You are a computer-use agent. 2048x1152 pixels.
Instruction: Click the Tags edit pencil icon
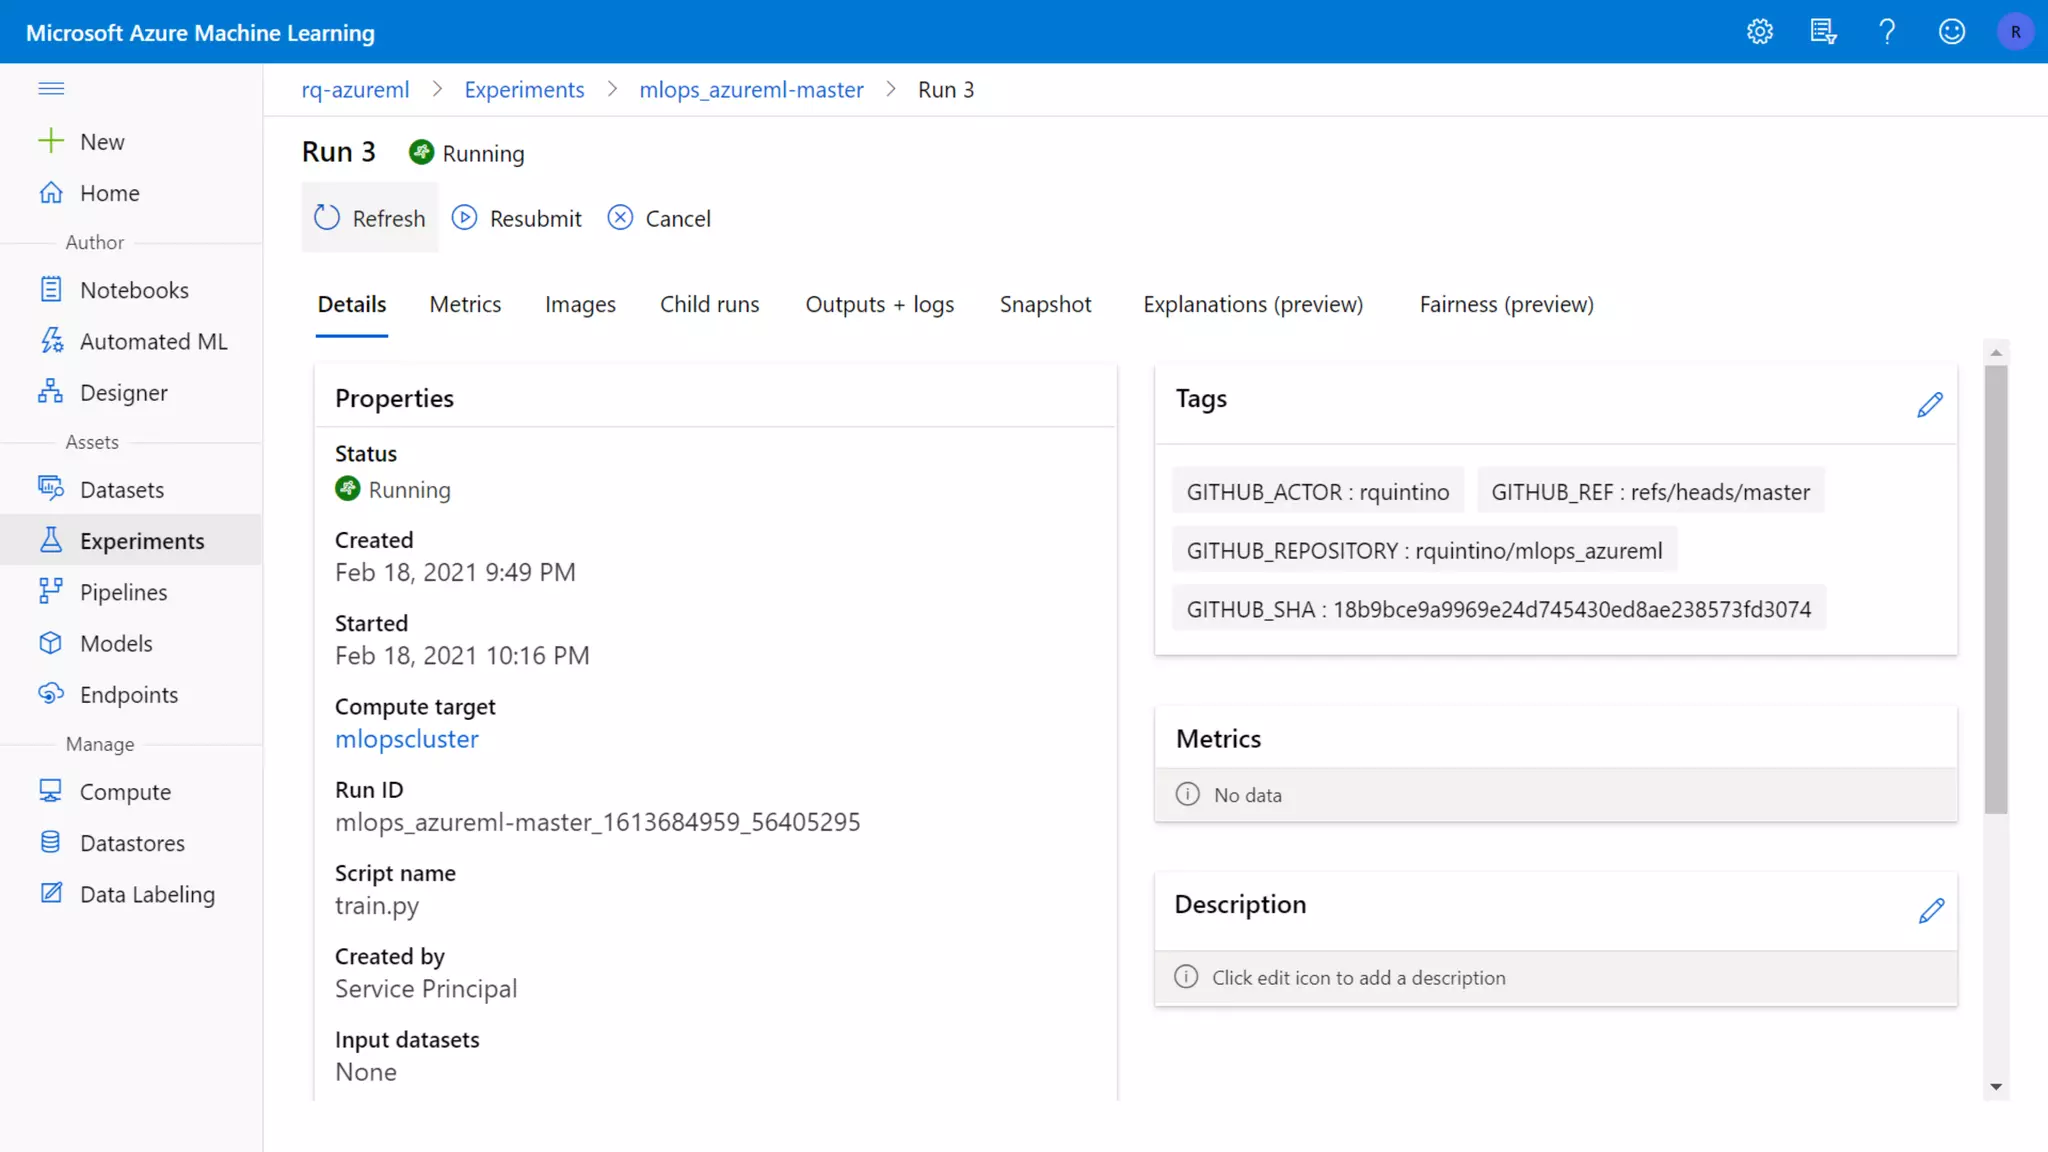pyautogui.click(x=1930, y=405)
